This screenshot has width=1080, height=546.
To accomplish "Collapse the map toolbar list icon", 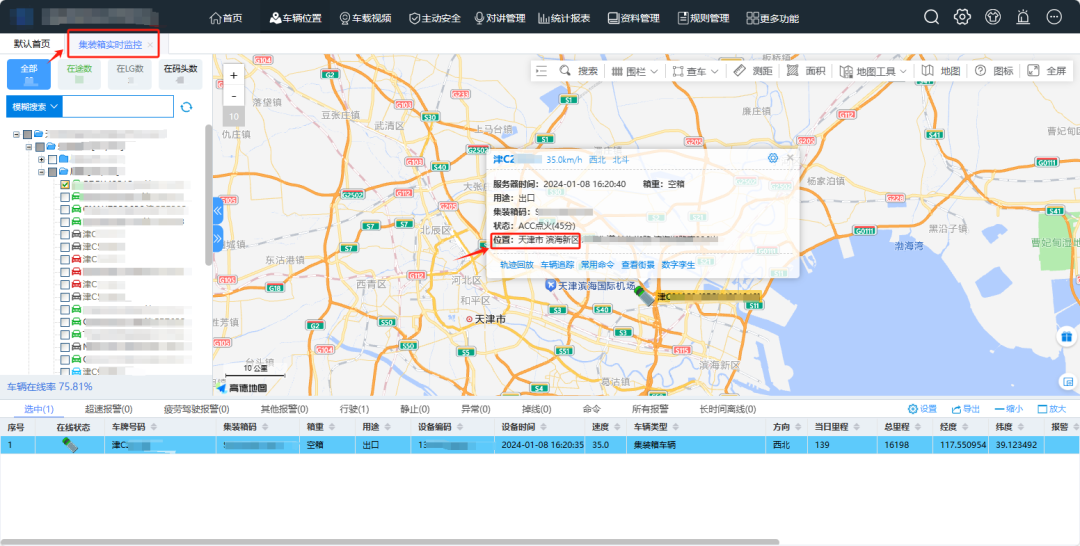I will tap(541, 71).
